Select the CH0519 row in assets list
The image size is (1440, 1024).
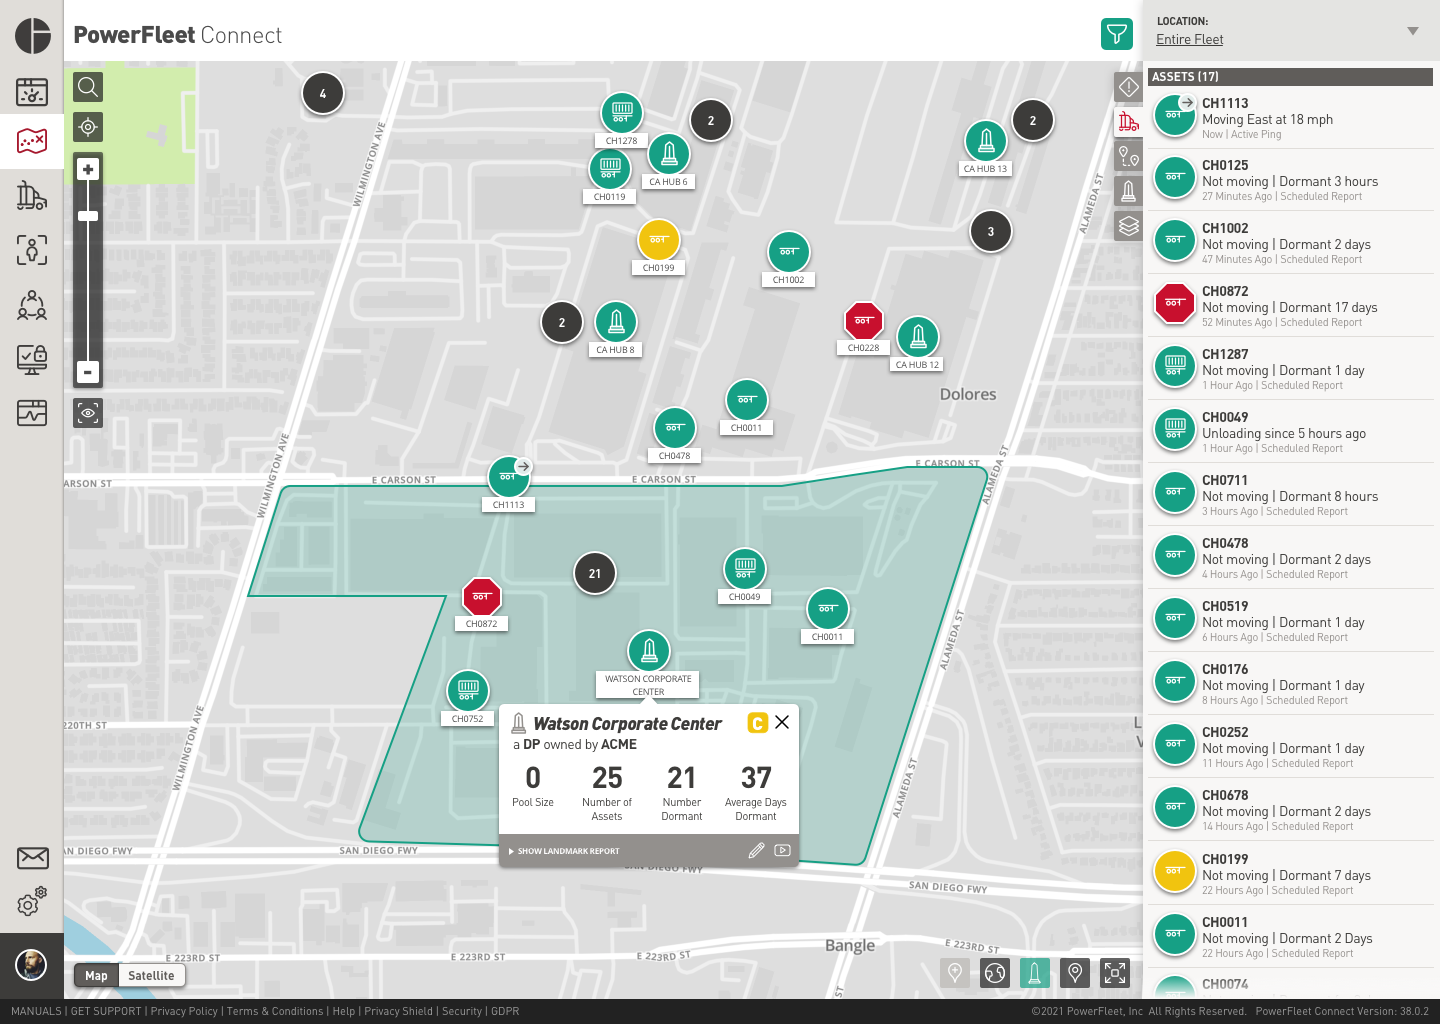(x=1291, y=621)
